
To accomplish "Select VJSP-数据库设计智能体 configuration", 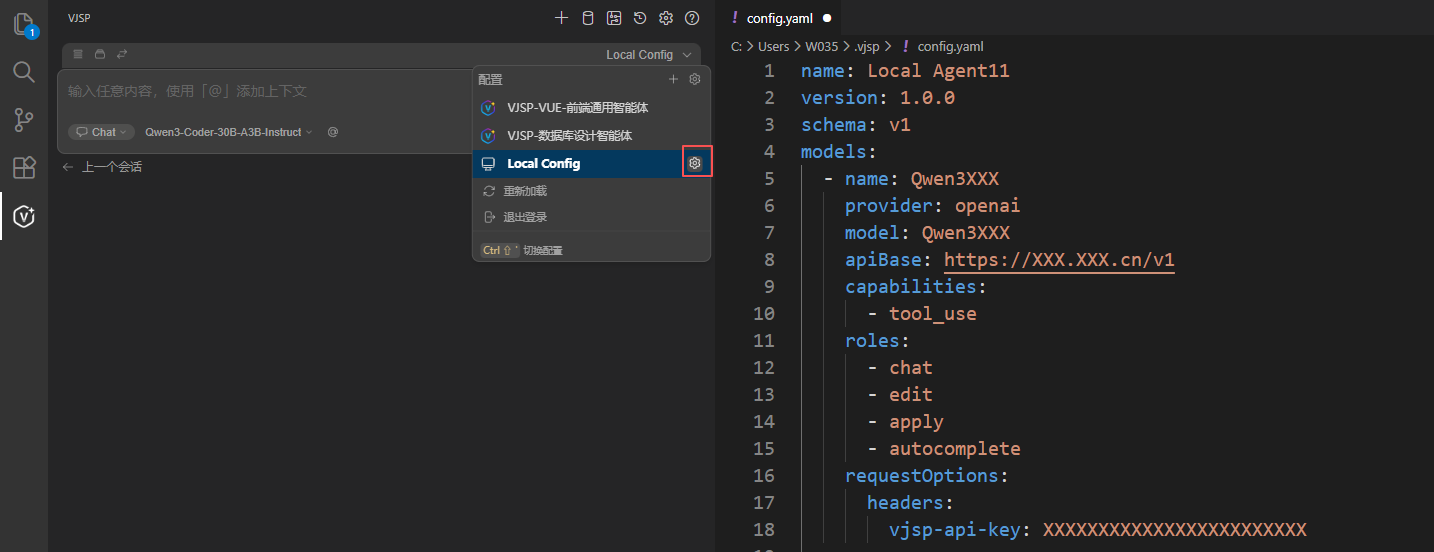I will [569, 135].
